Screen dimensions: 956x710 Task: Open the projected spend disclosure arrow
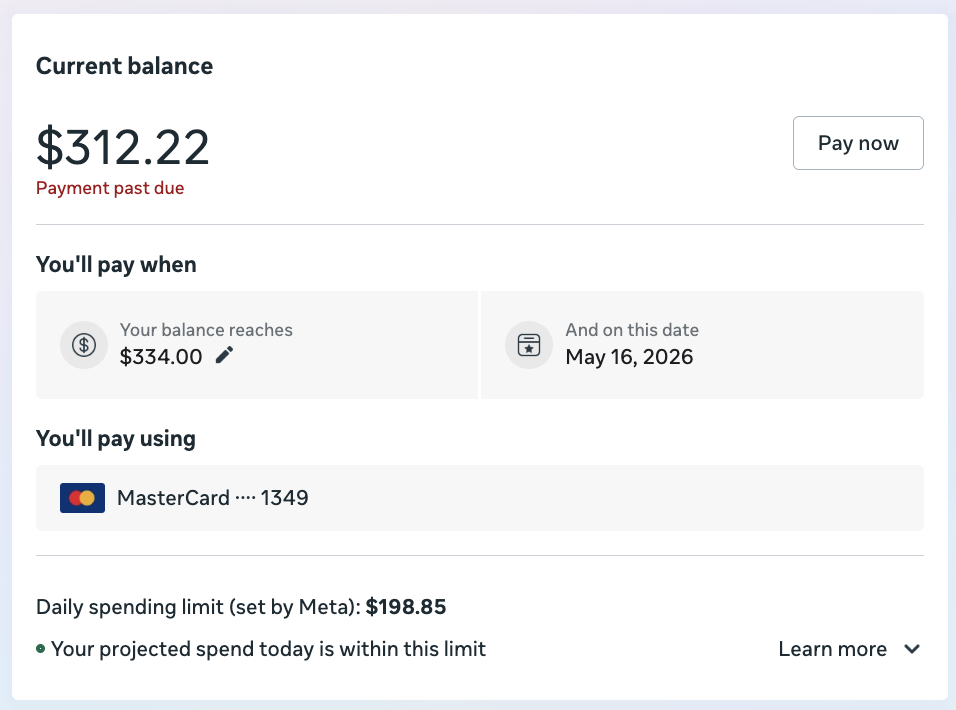click(911, 648)
